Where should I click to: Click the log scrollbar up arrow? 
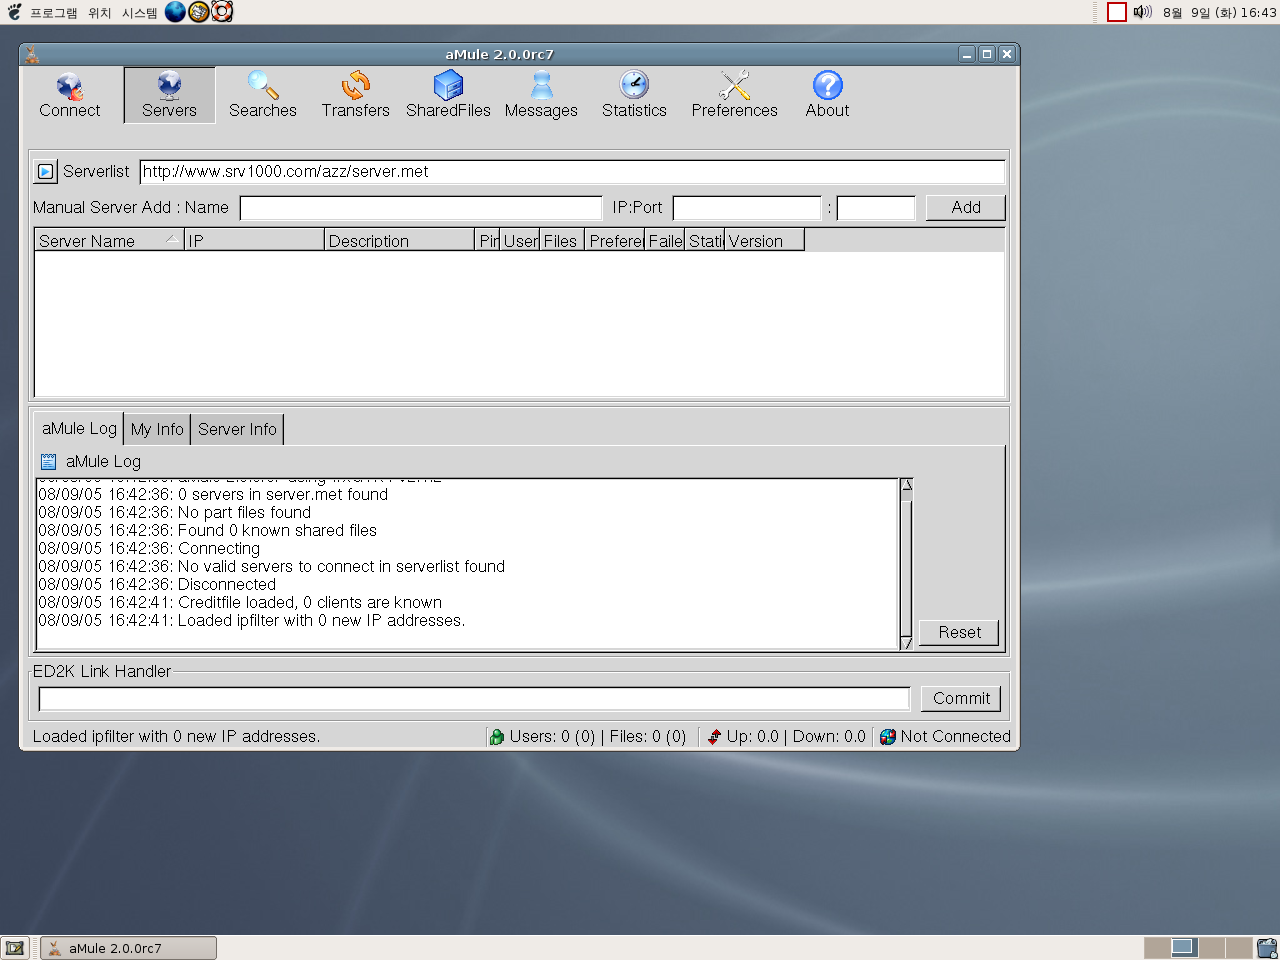point(906,487)
